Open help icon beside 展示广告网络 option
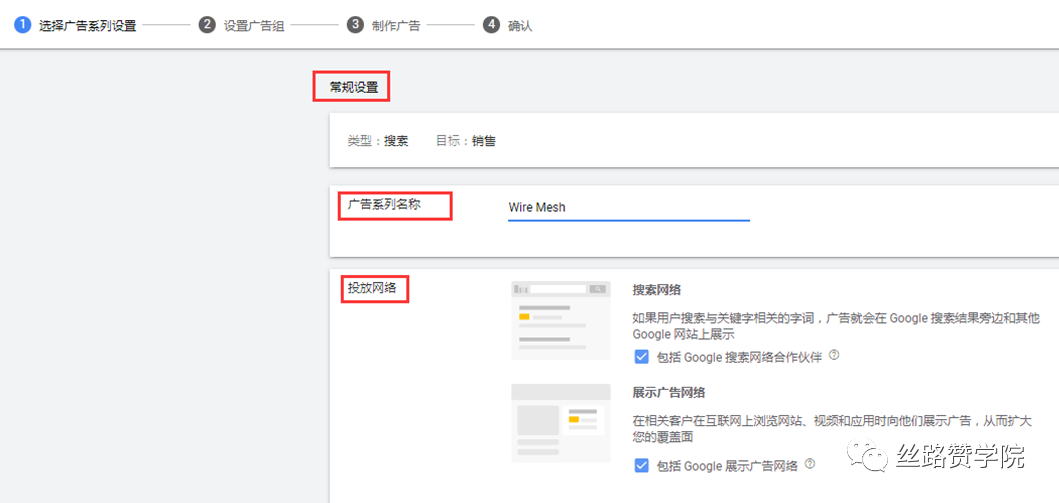Viewport: 1059px width, 503px height. pyautogui.click(x=810, y=464)
